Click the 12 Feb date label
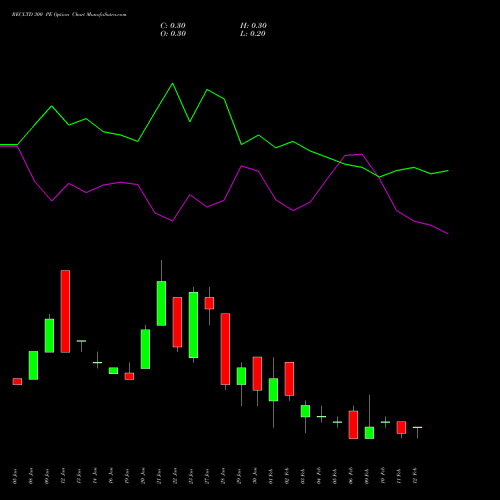Image resolution: width=500 pixels, height=500 pixels. [x=415, y=476]
